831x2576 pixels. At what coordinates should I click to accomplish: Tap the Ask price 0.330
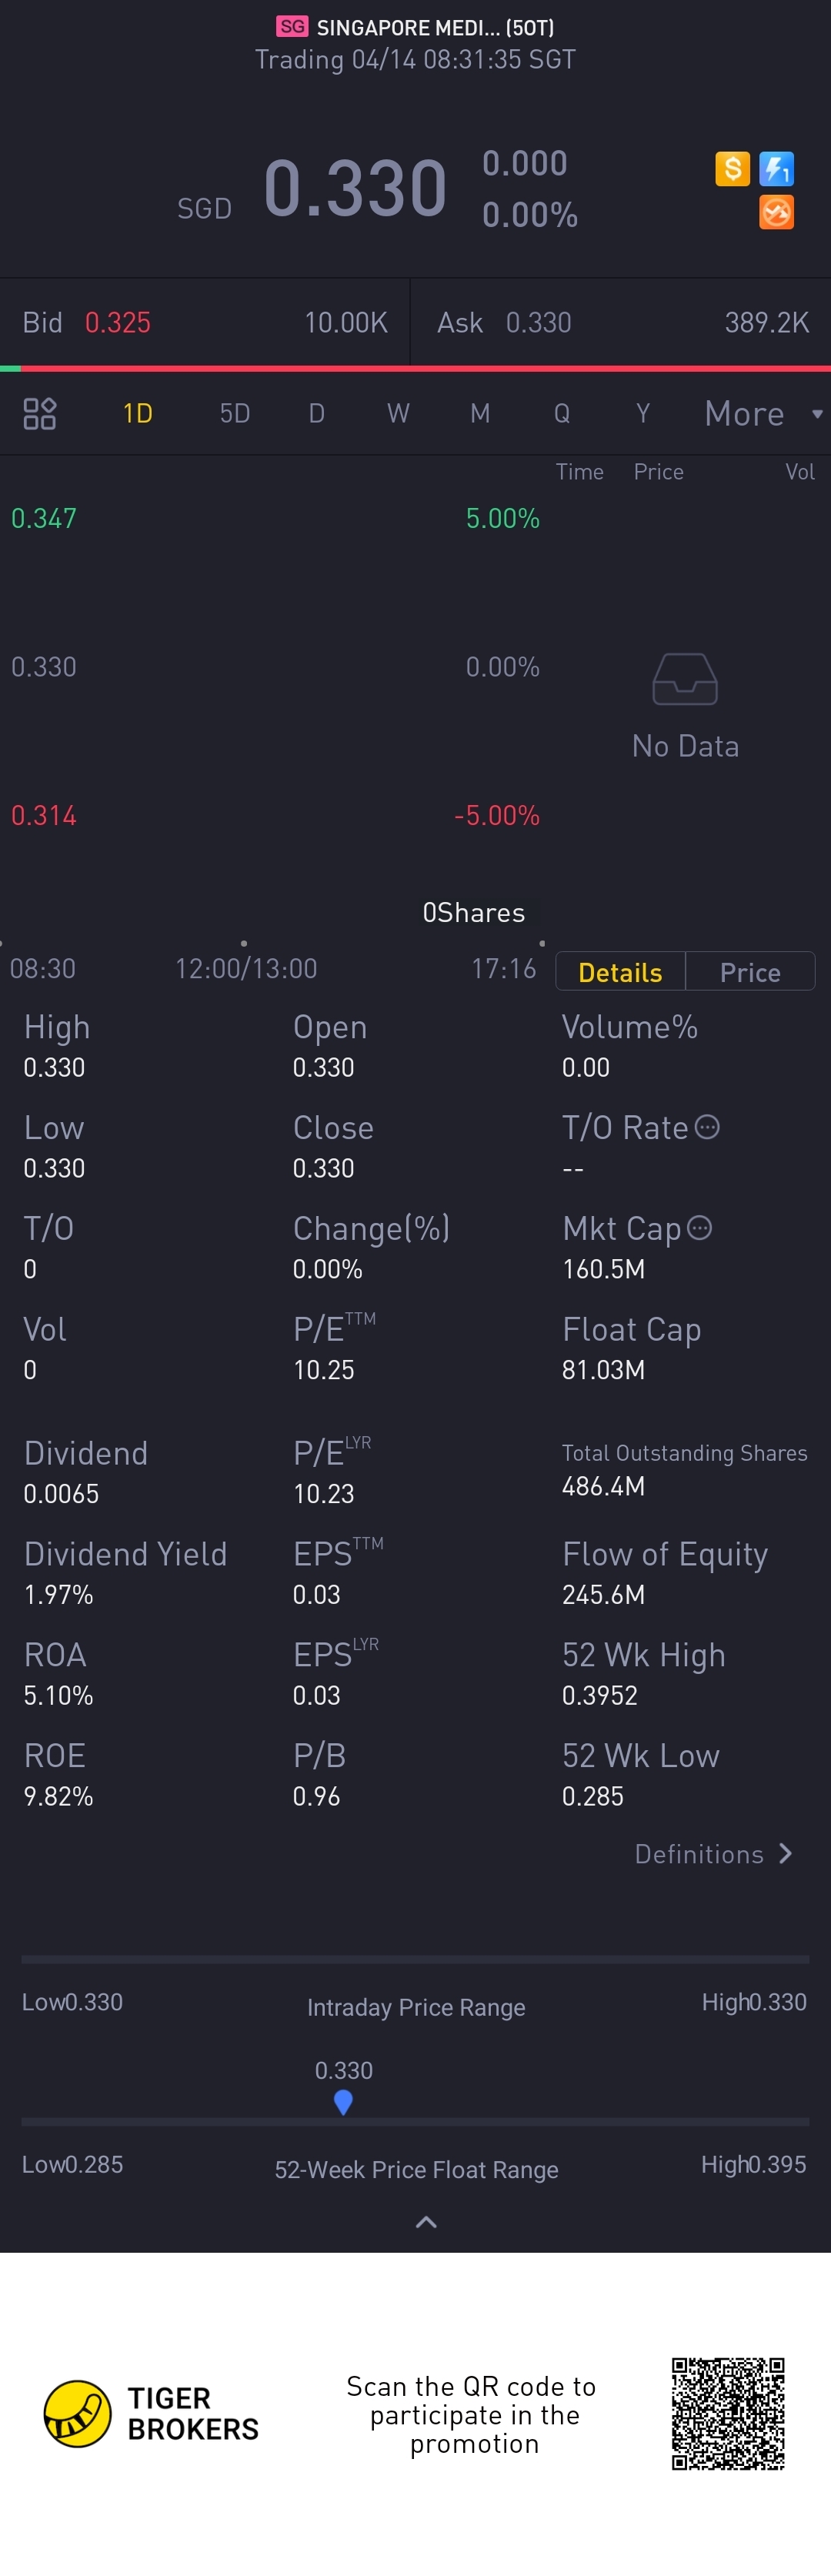(x=538, y=322)
